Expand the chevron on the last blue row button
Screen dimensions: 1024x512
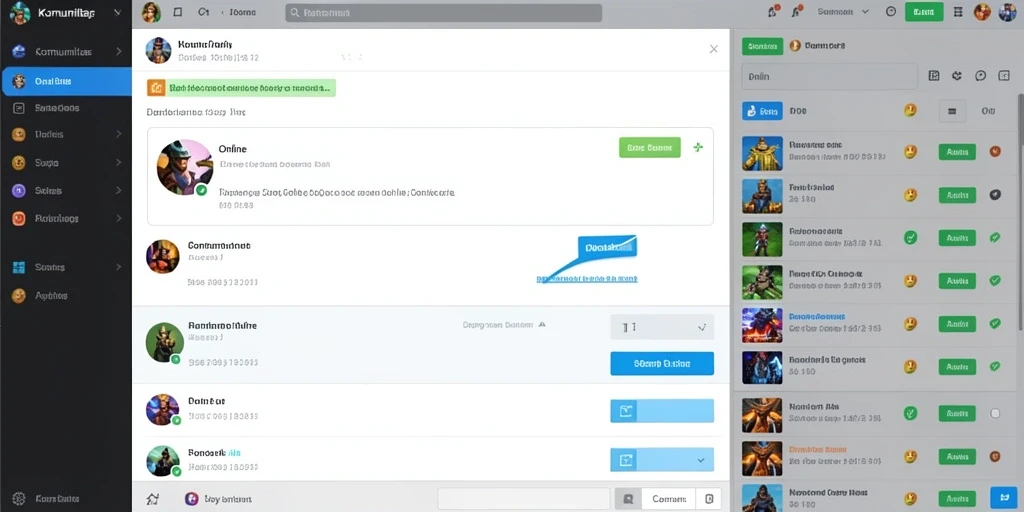(701, 460)
